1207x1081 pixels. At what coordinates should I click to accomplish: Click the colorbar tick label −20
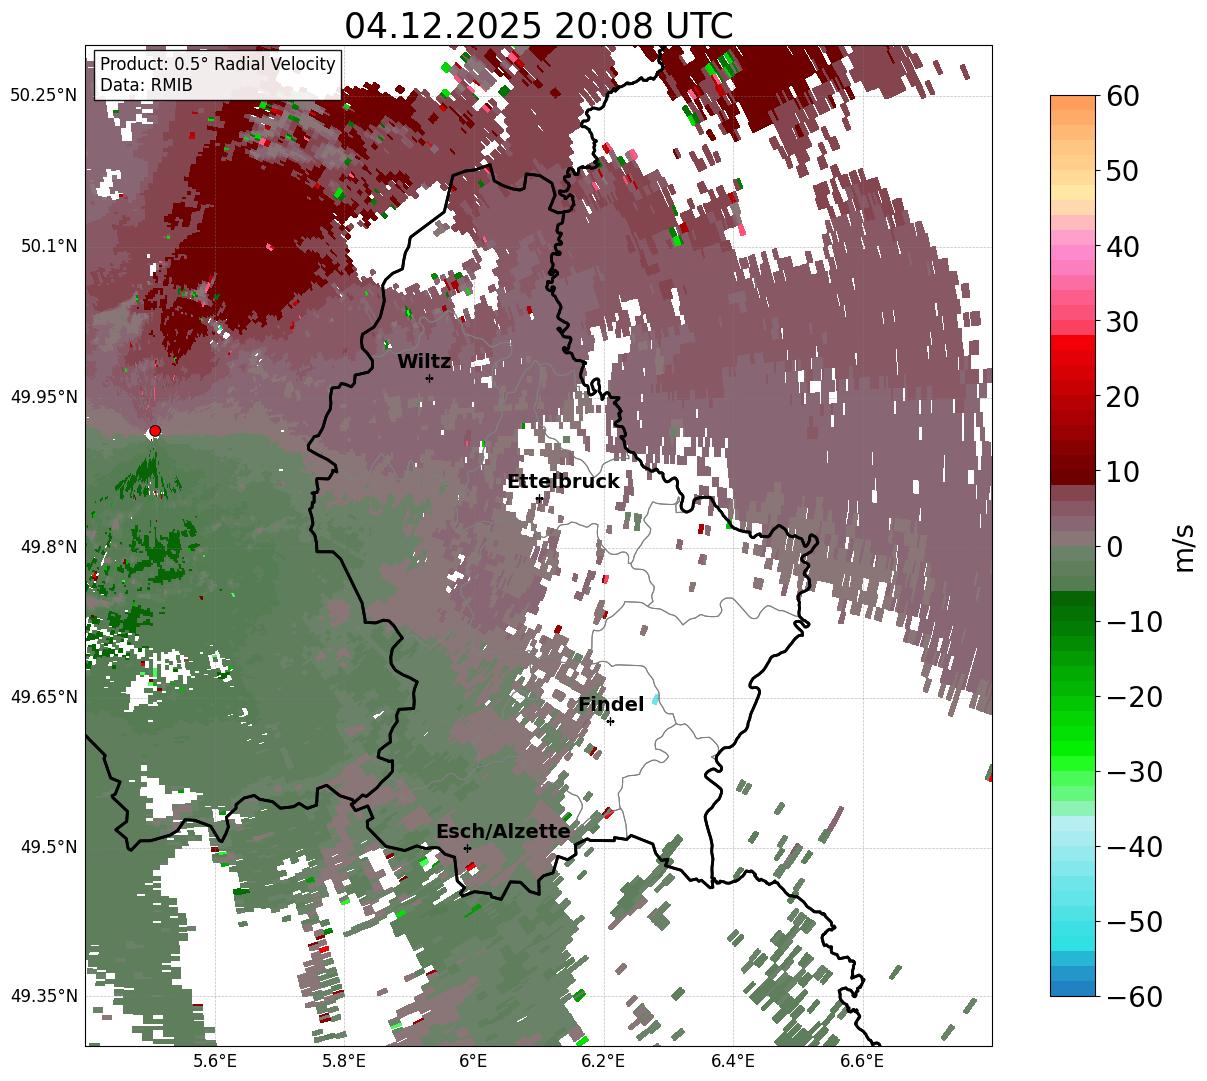pos(1134,696)
